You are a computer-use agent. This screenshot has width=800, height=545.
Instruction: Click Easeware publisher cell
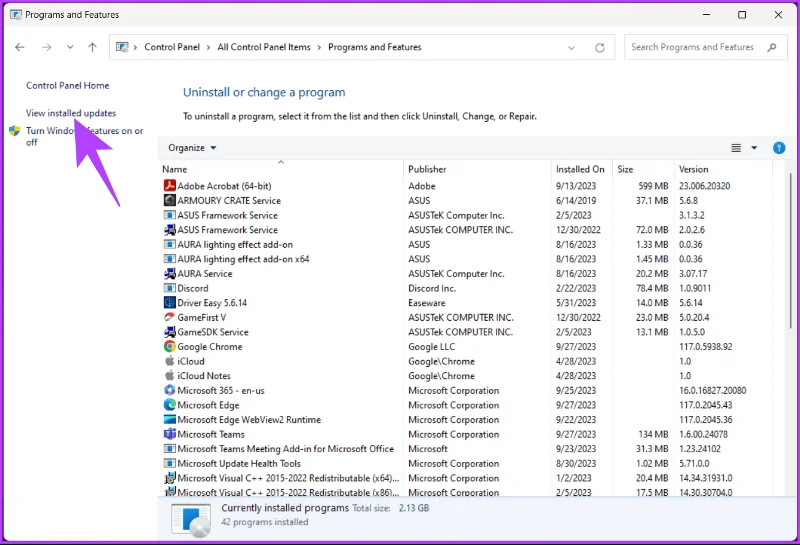pos(427,303)
